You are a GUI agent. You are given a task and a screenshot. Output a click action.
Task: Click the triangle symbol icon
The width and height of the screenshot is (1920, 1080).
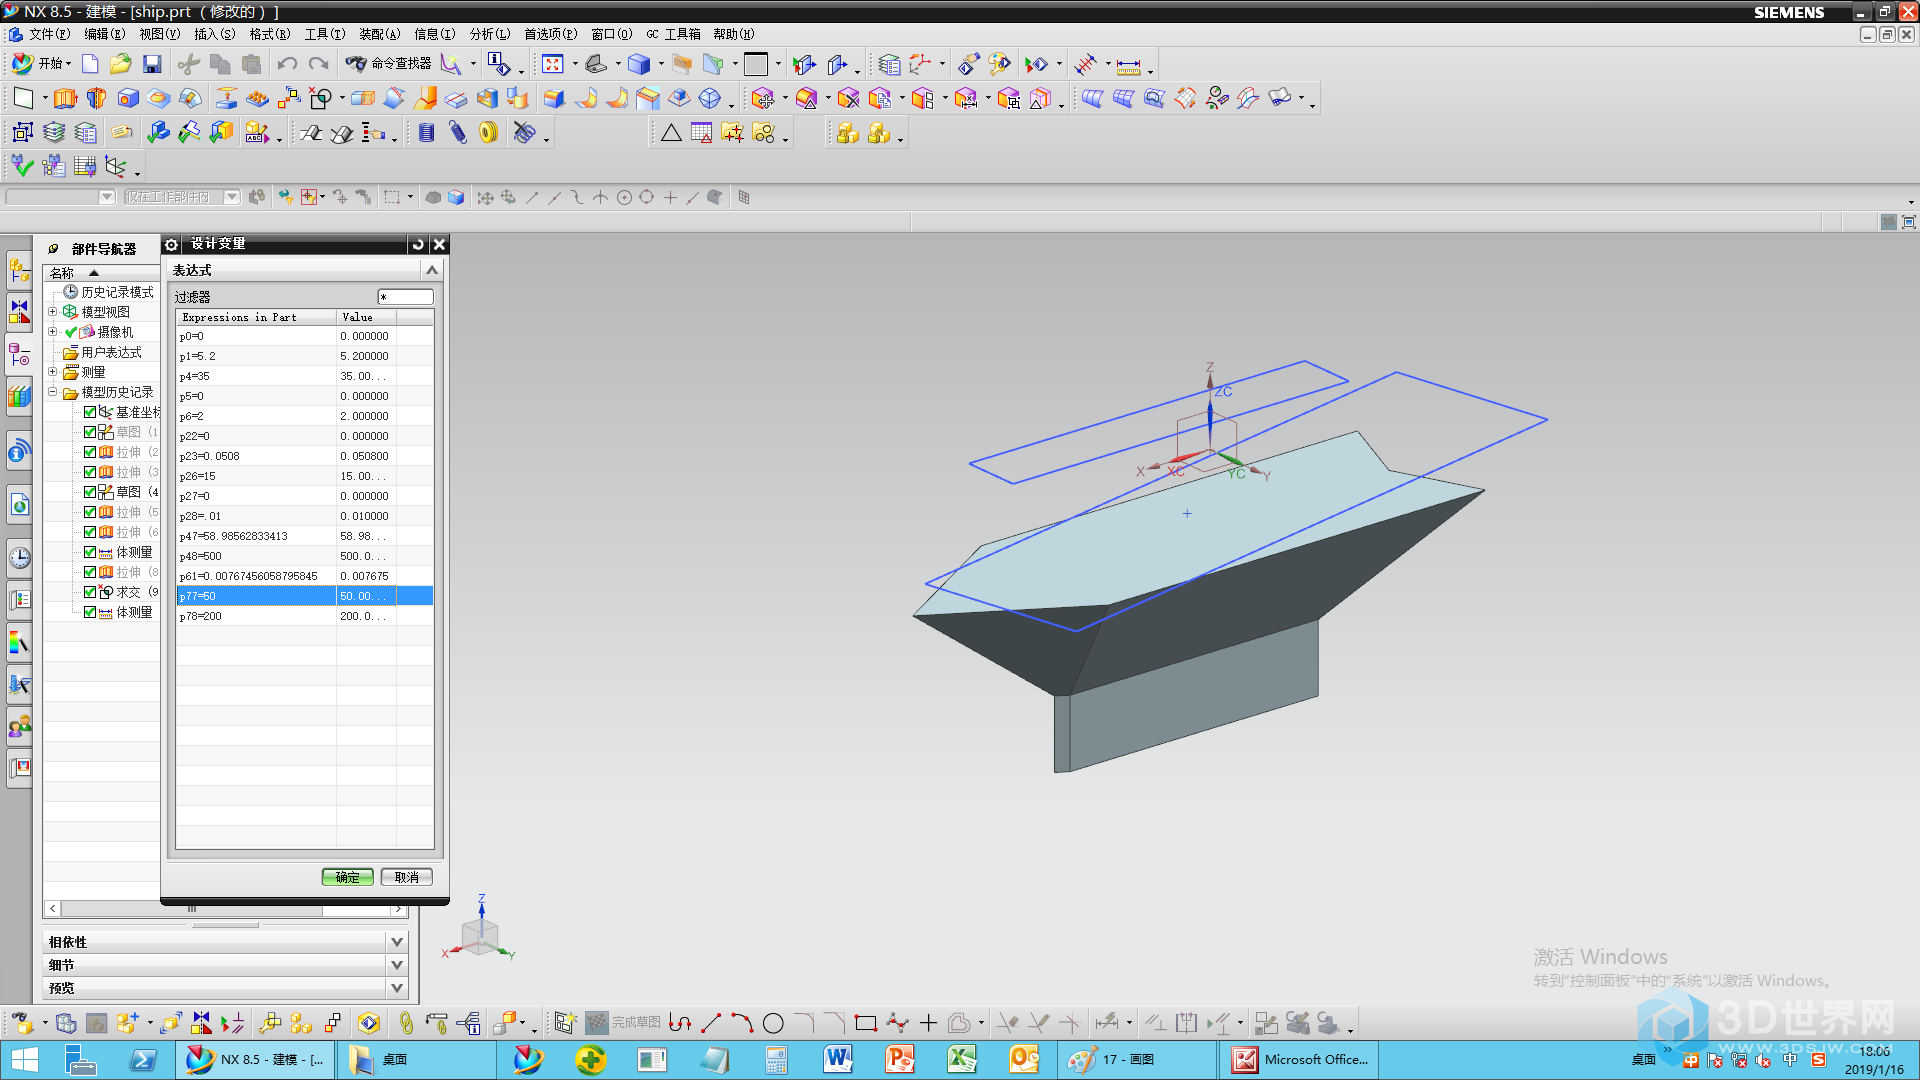[x=671, y=133]
